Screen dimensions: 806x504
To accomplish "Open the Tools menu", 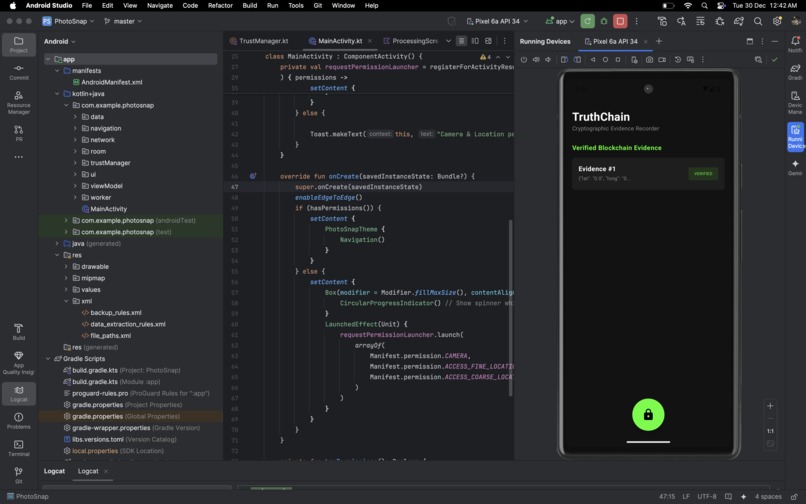I will [x=296, y=6].
